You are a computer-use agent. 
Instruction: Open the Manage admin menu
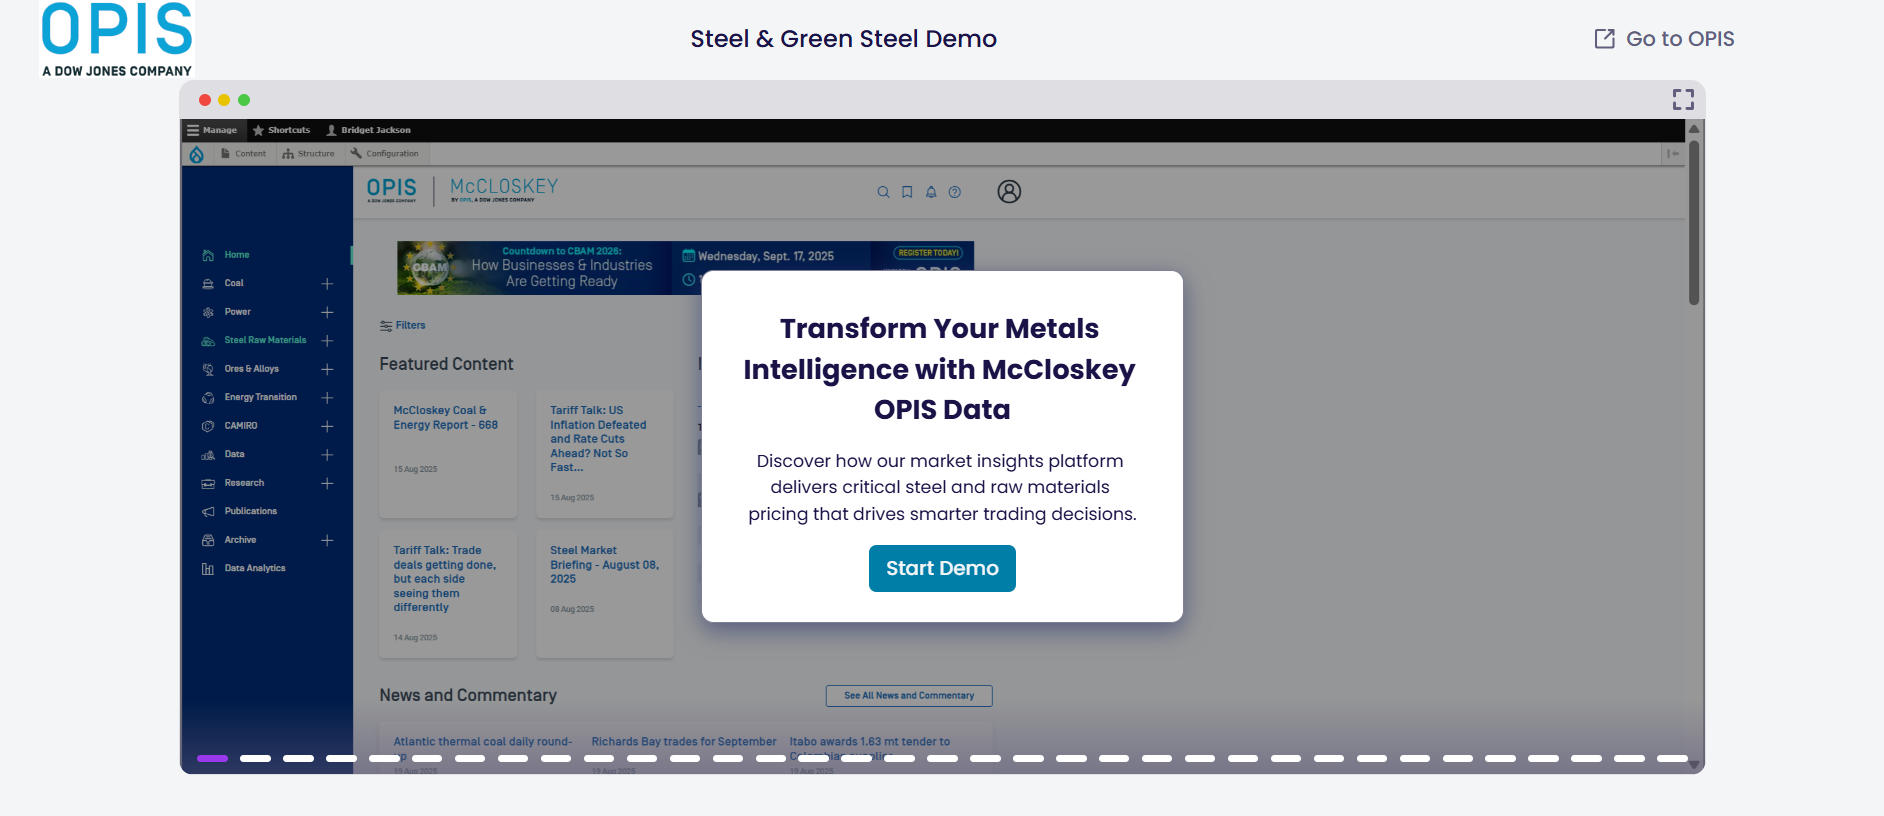click(x=212, y=130)
